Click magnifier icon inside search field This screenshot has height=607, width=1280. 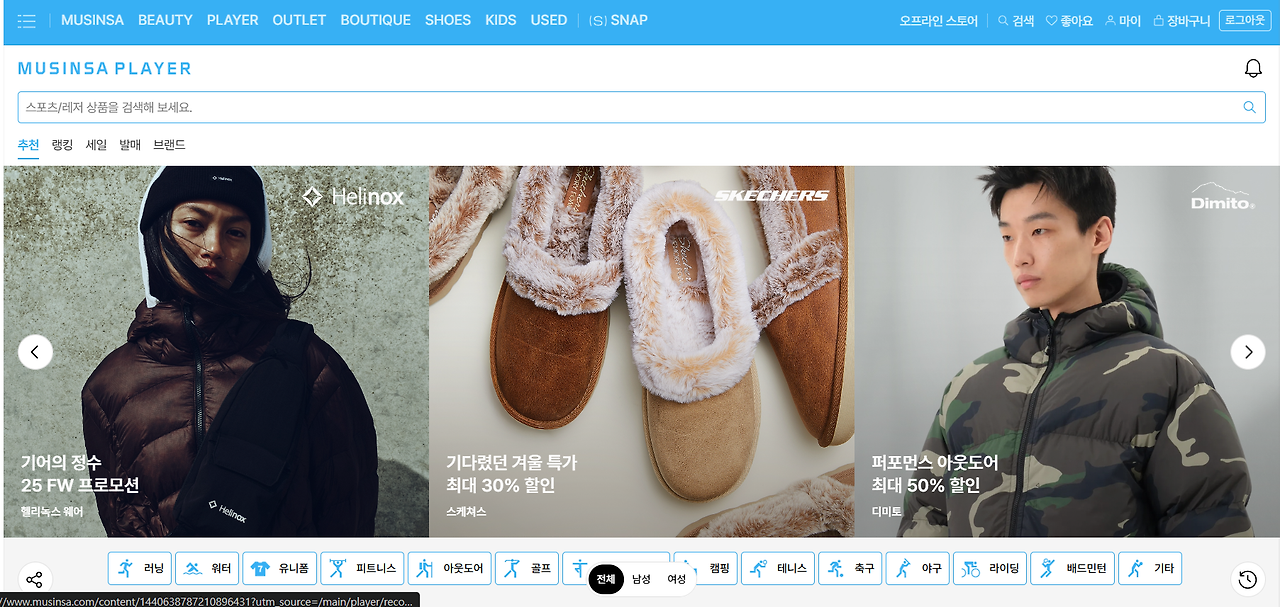(1249, 107)
